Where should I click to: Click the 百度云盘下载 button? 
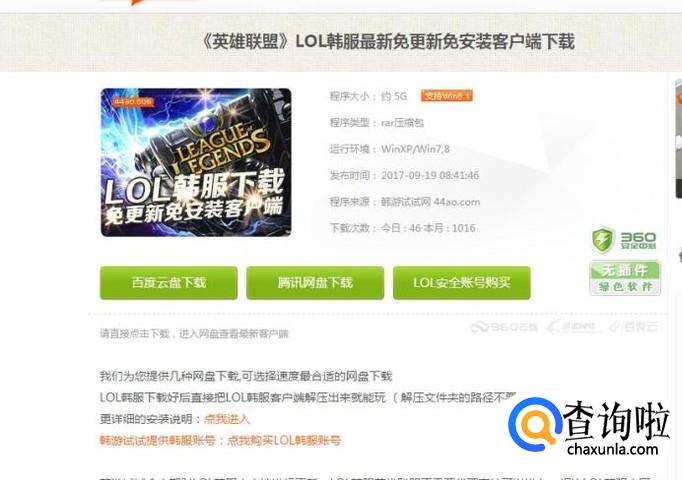(x=169, y=283)
